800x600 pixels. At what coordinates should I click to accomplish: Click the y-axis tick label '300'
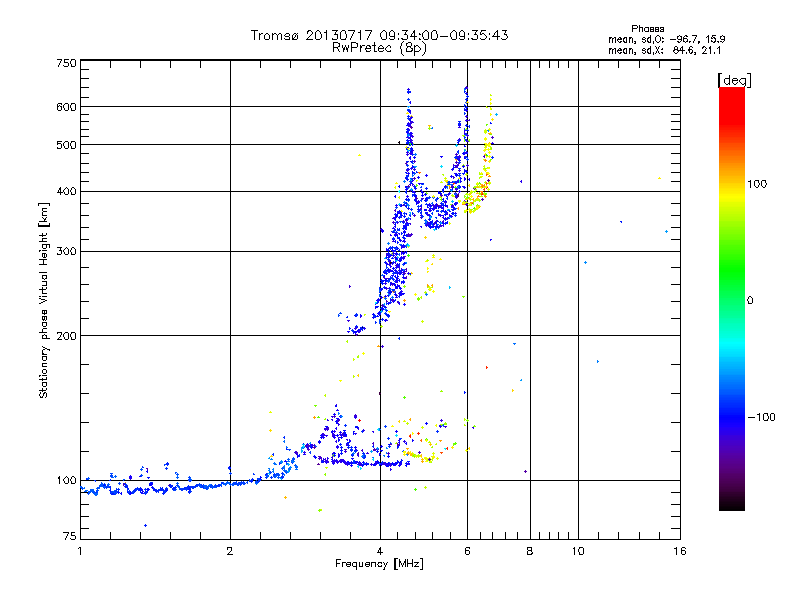pos(66,252)
